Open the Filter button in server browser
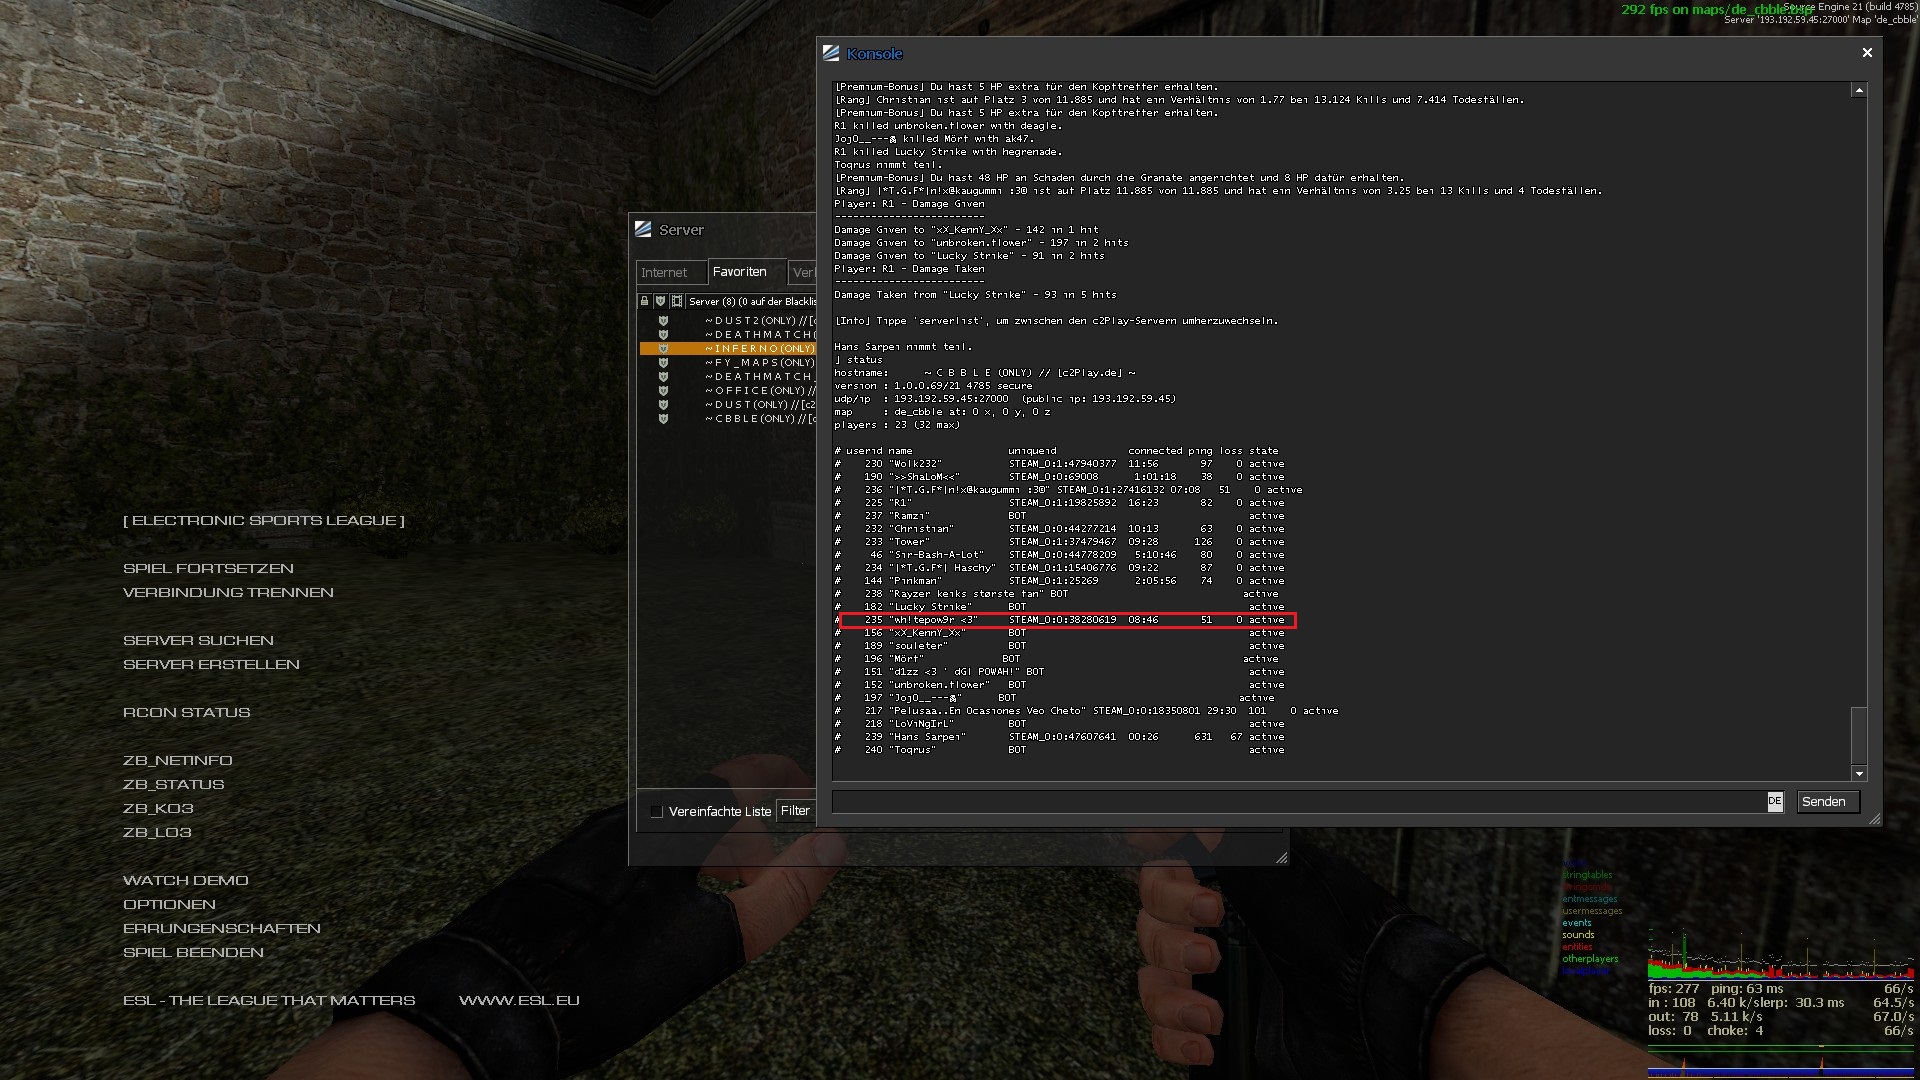Image resolution: width=1920 pixels, height=1080 pixels. tap(795, 811)
